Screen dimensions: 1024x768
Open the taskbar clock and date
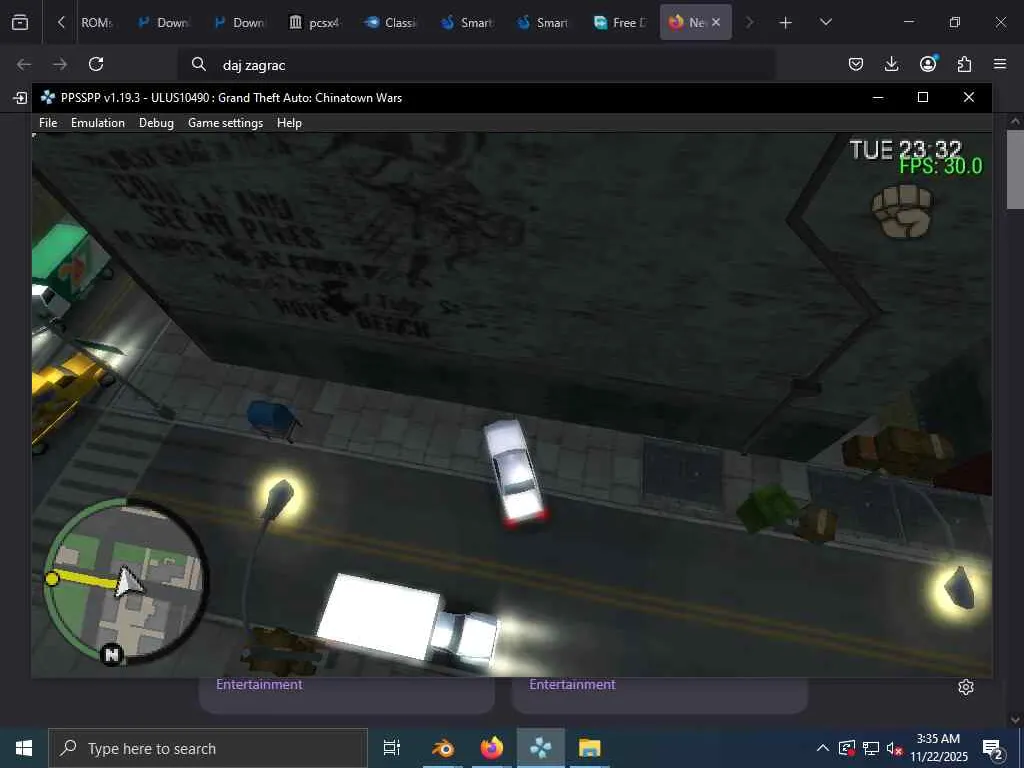[x=938, y=748]
